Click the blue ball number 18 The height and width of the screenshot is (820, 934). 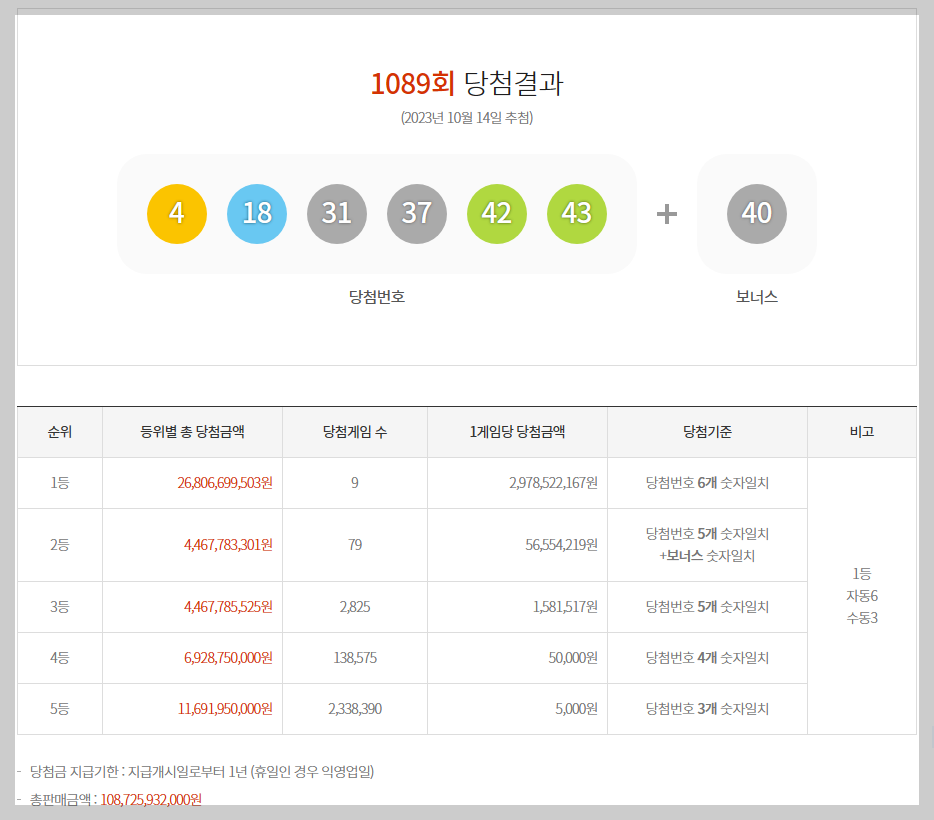coord(257,214)
